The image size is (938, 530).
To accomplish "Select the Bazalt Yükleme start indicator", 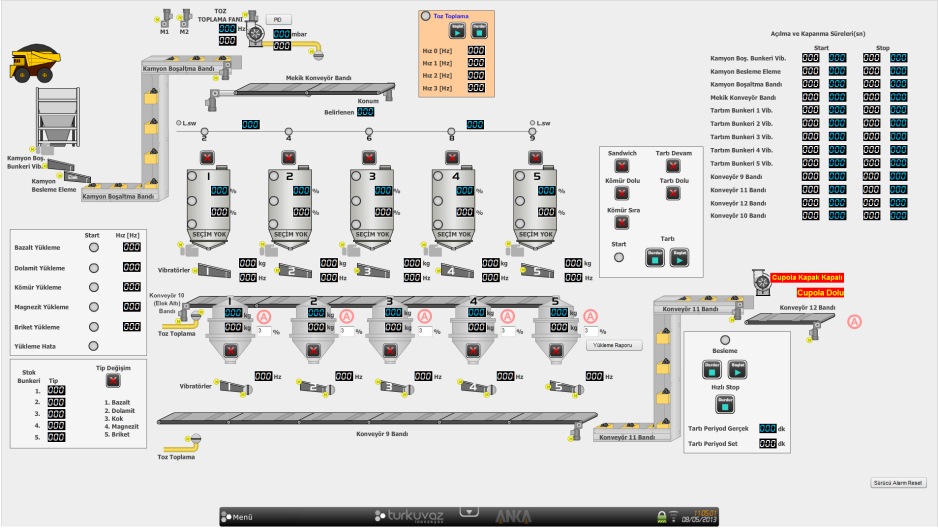I will (94, 247).
